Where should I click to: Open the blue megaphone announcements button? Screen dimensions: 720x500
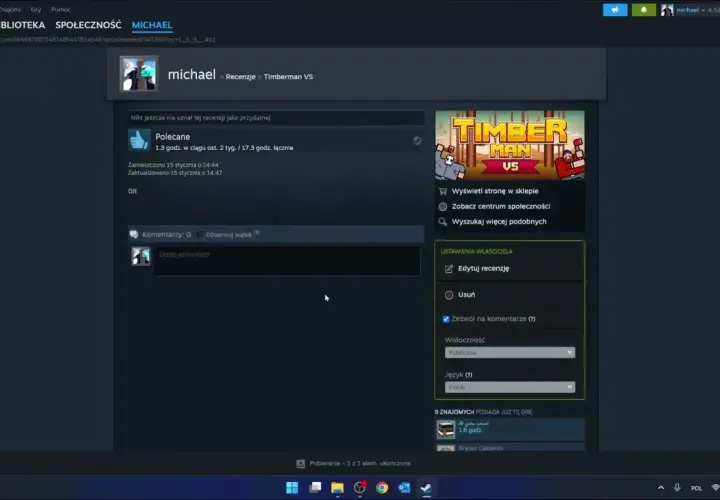[615, 10]
